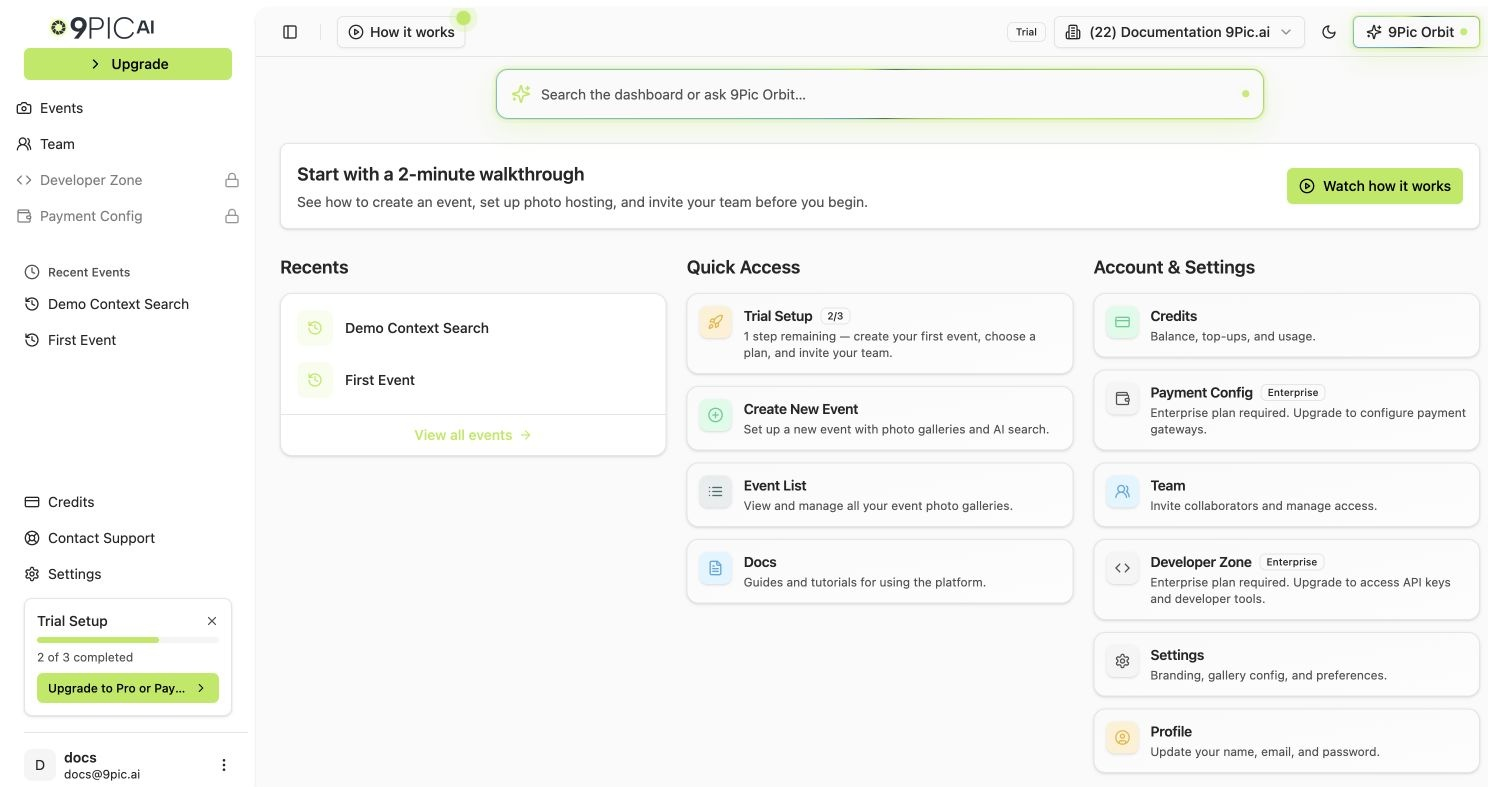This screenshot has width=1488, height=787.
Task: Dismiss the Trial Setup card
Action: coord(212,621)
